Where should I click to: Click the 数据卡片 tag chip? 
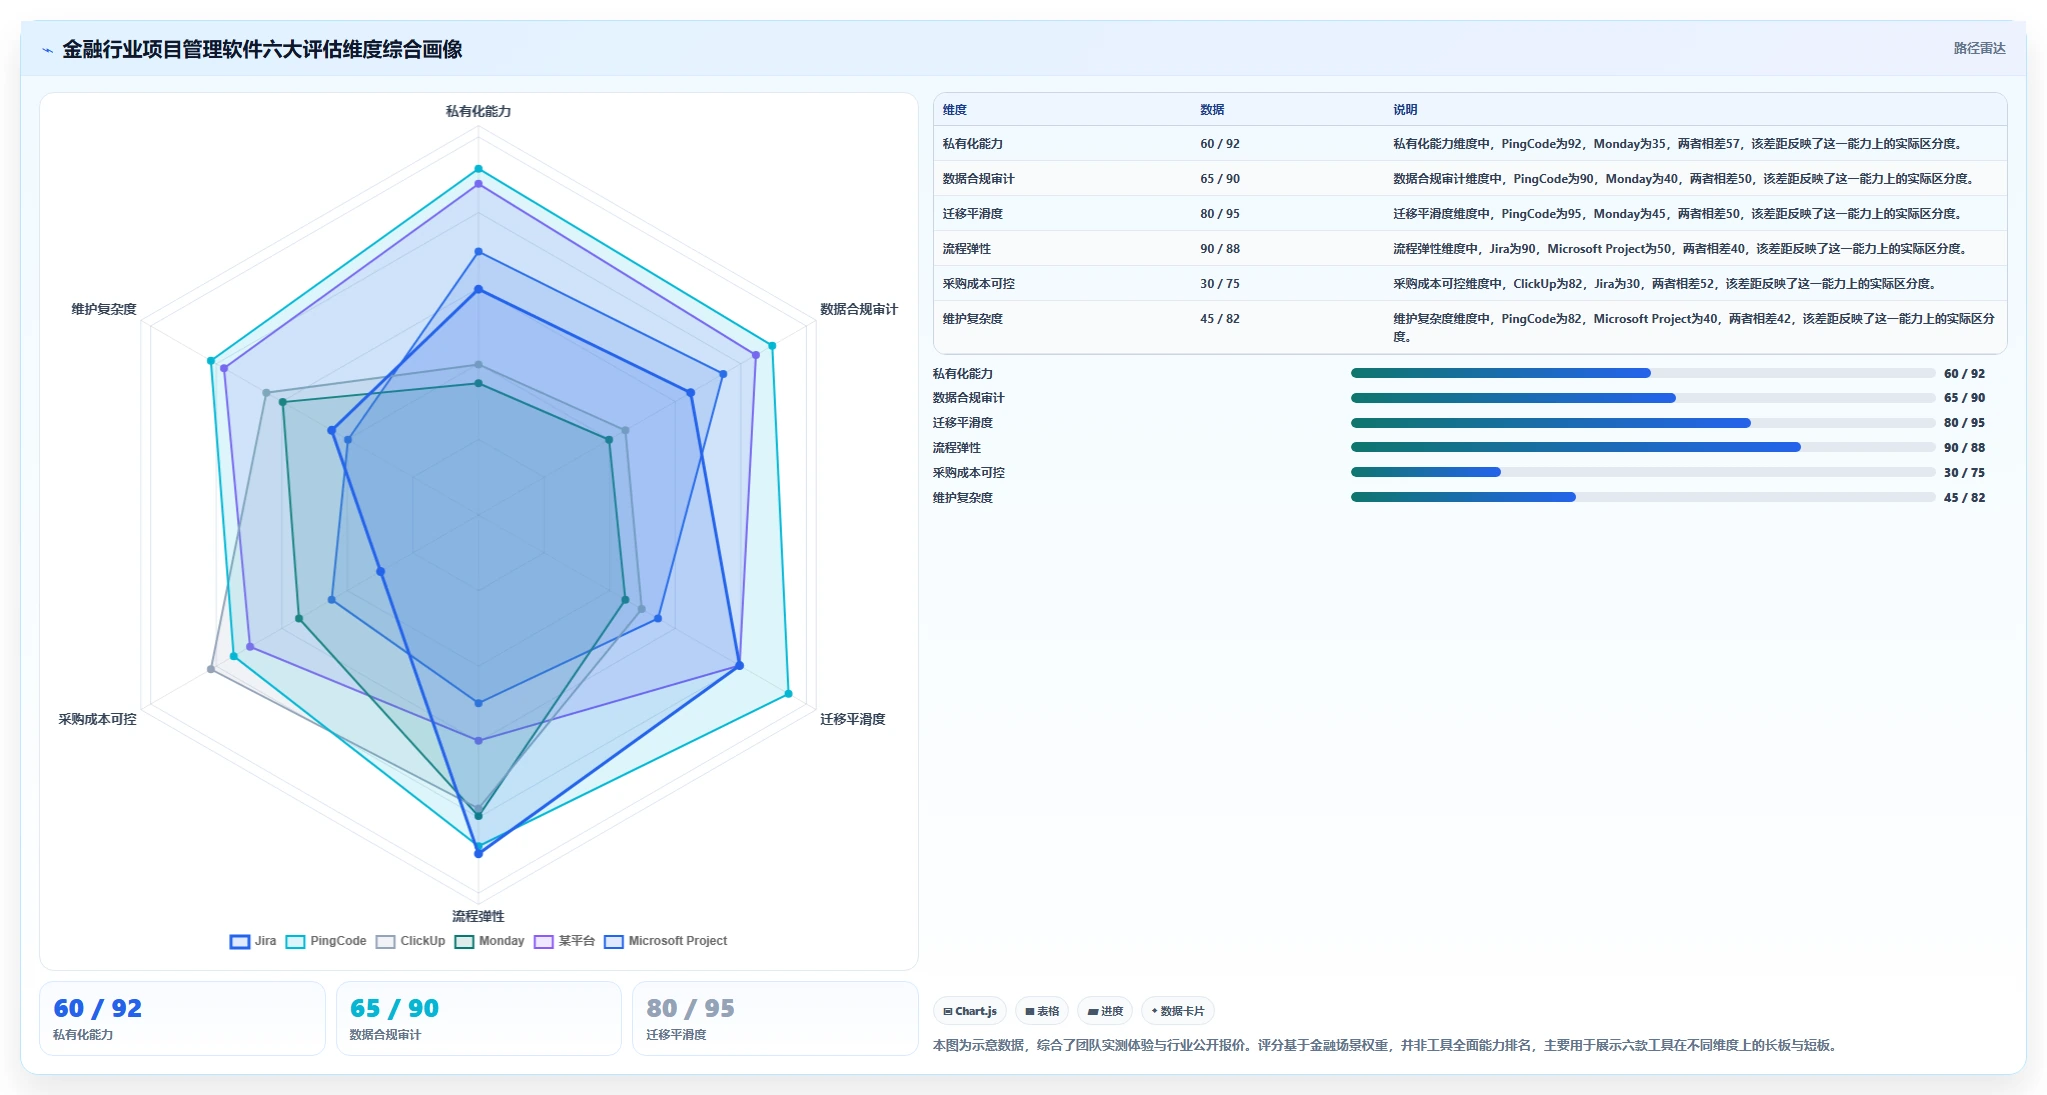pos(1178,1011)
